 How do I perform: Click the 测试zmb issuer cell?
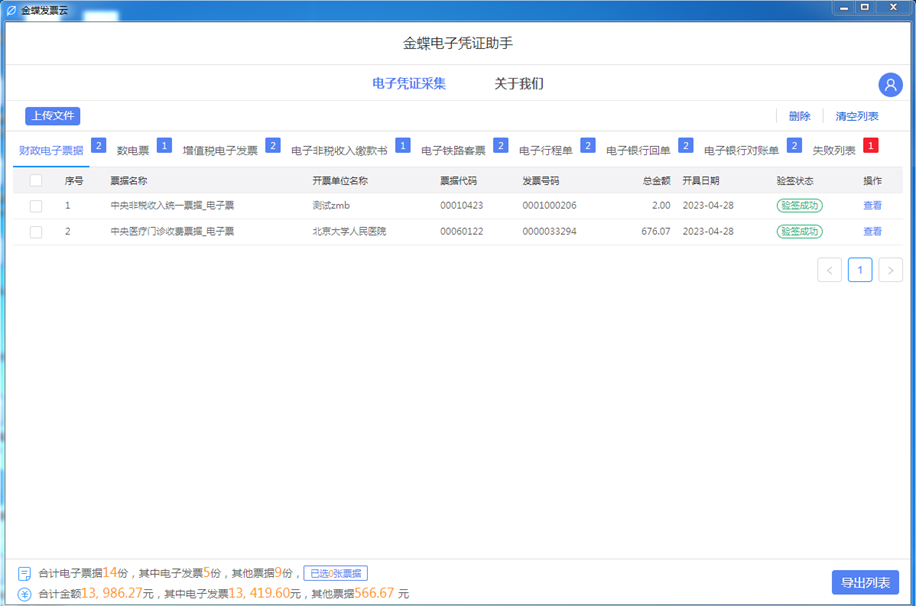tap(331, 206)
